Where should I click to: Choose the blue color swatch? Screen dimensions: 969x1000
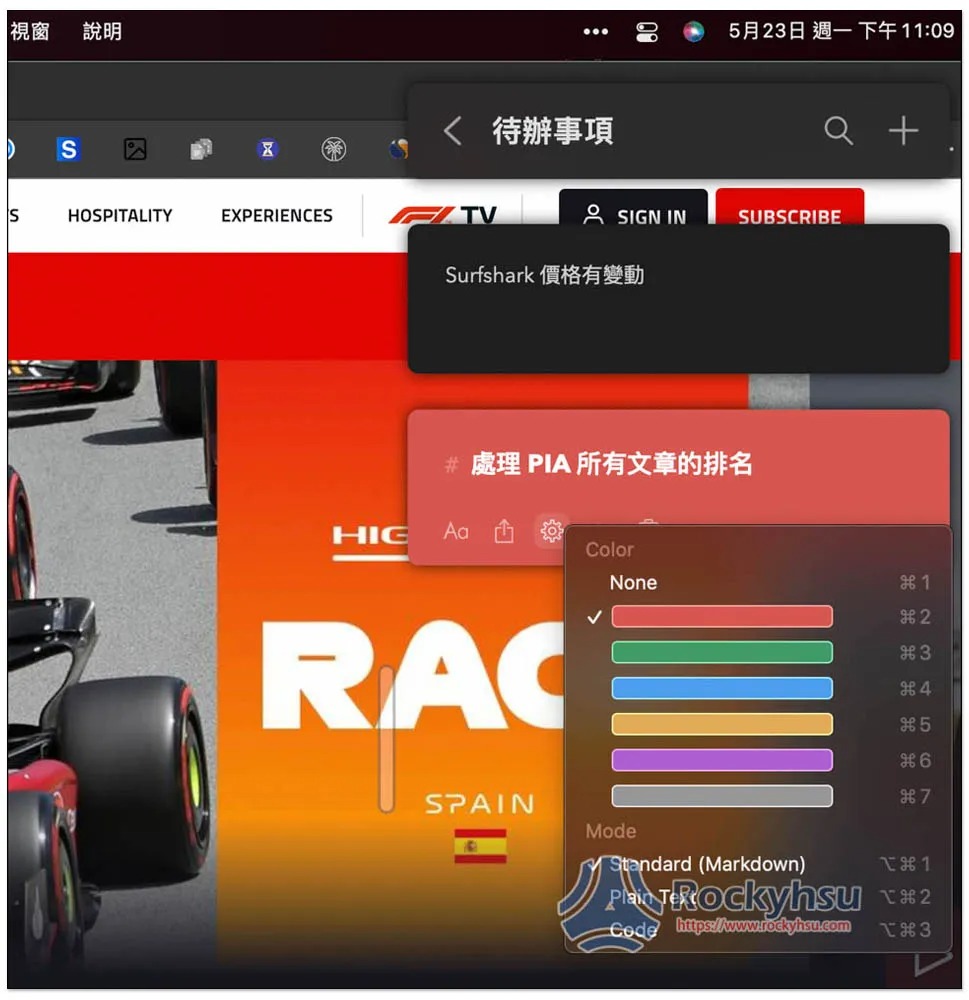[x=721, y=689]
